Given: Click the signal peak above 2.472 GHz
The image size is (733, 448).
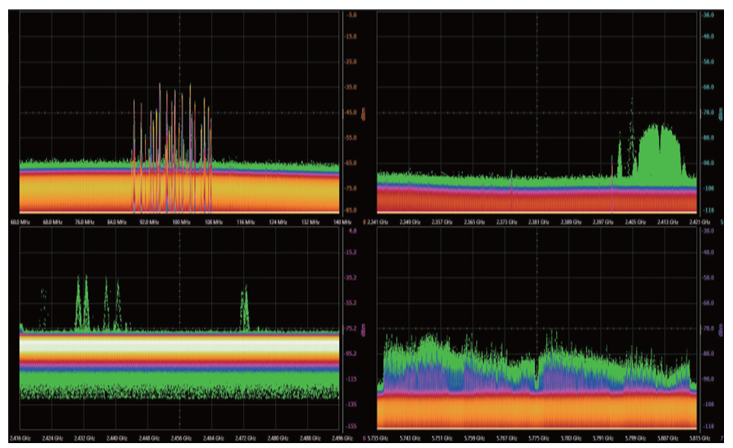Looking at the screenshot, I should click(x=244, y=309).
